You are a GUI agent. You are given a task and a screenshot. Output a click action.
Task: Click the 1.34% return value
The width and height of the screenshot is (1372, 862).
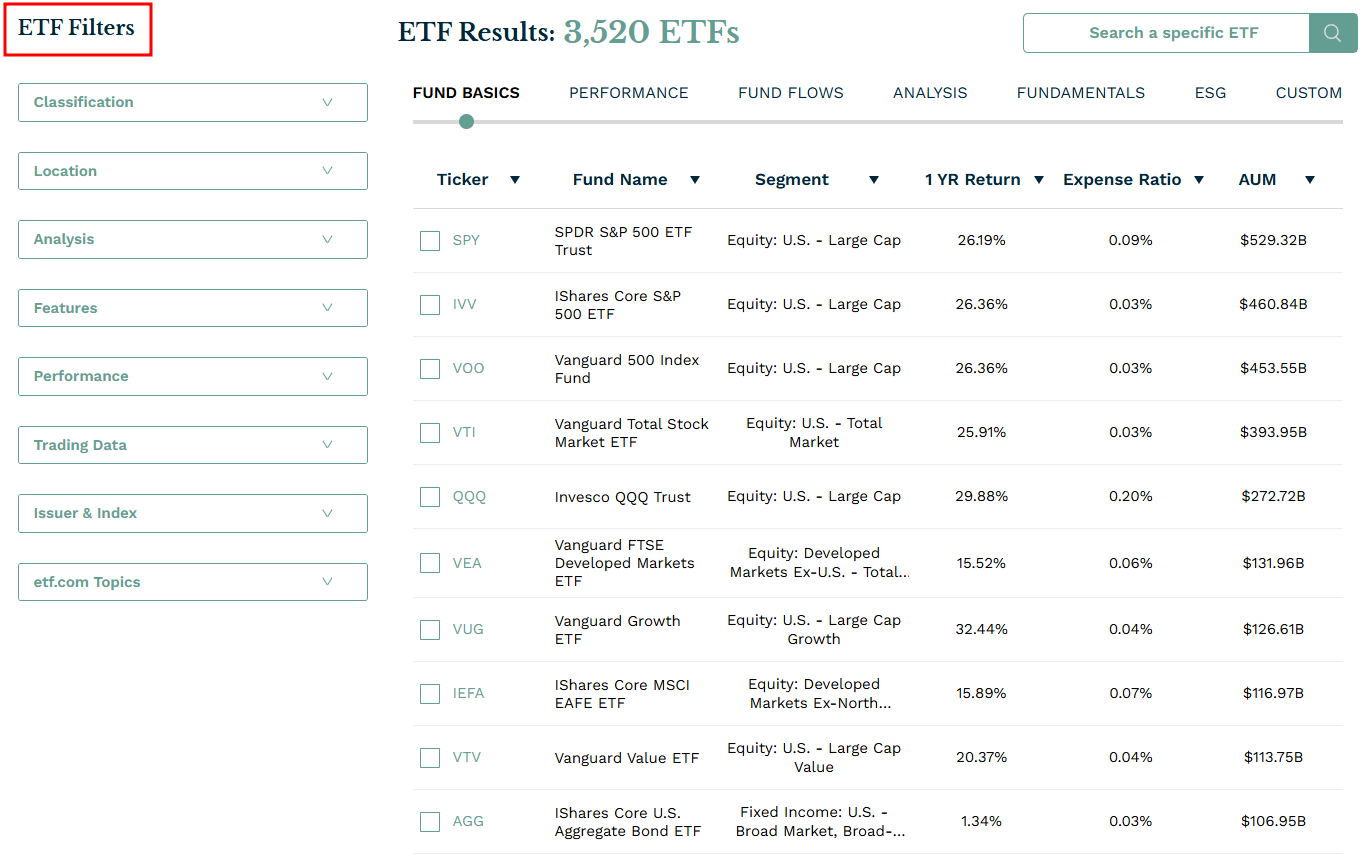pos(981,822)
